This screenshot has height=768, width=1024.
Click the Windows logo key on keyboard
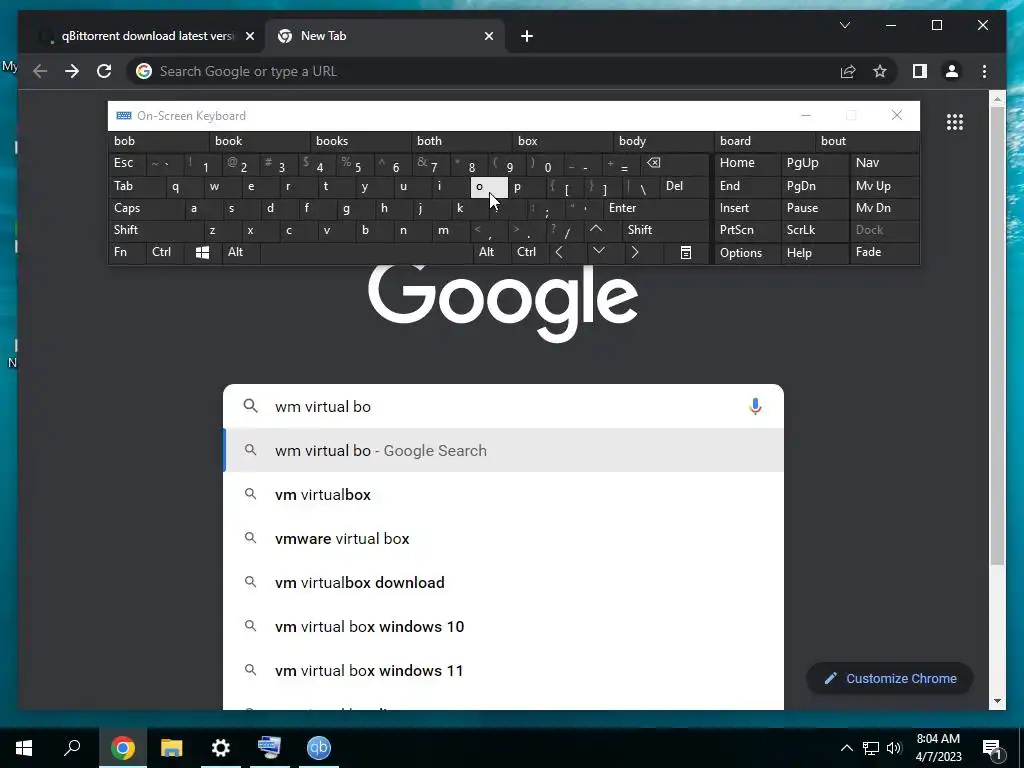202,253
